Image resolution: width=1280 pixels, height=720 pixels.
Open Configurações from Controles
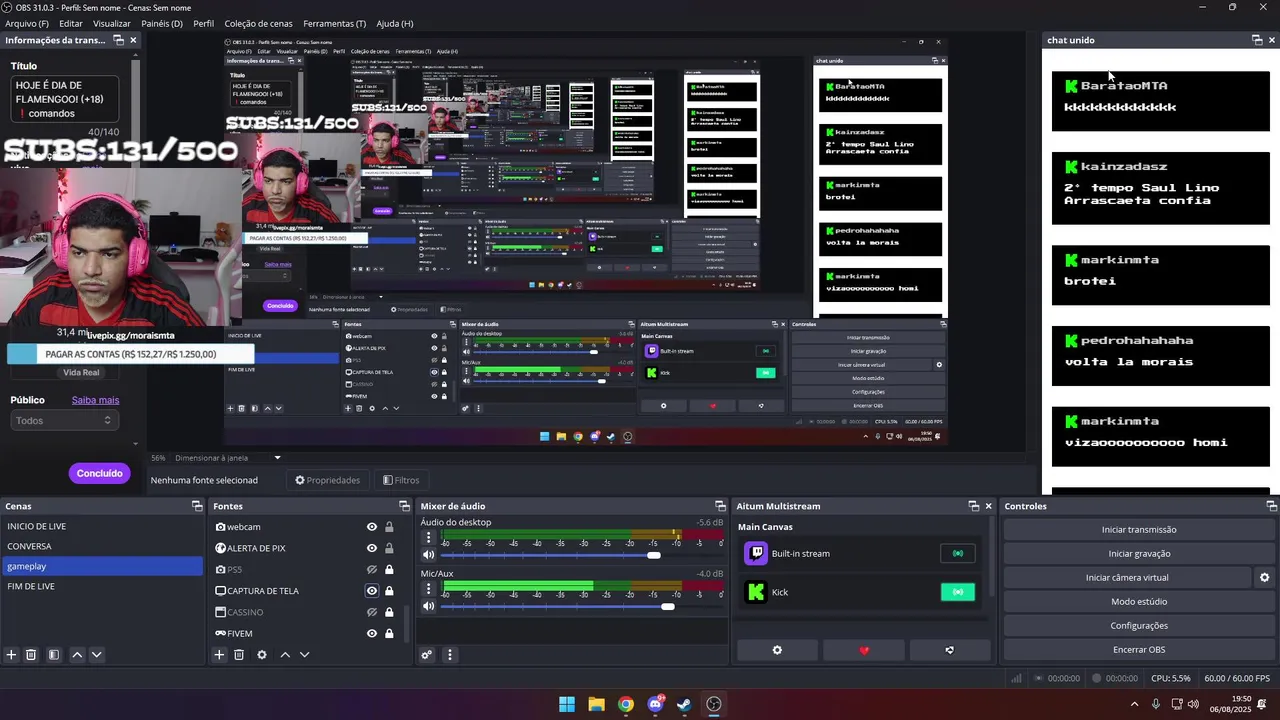coord(1139,625)
